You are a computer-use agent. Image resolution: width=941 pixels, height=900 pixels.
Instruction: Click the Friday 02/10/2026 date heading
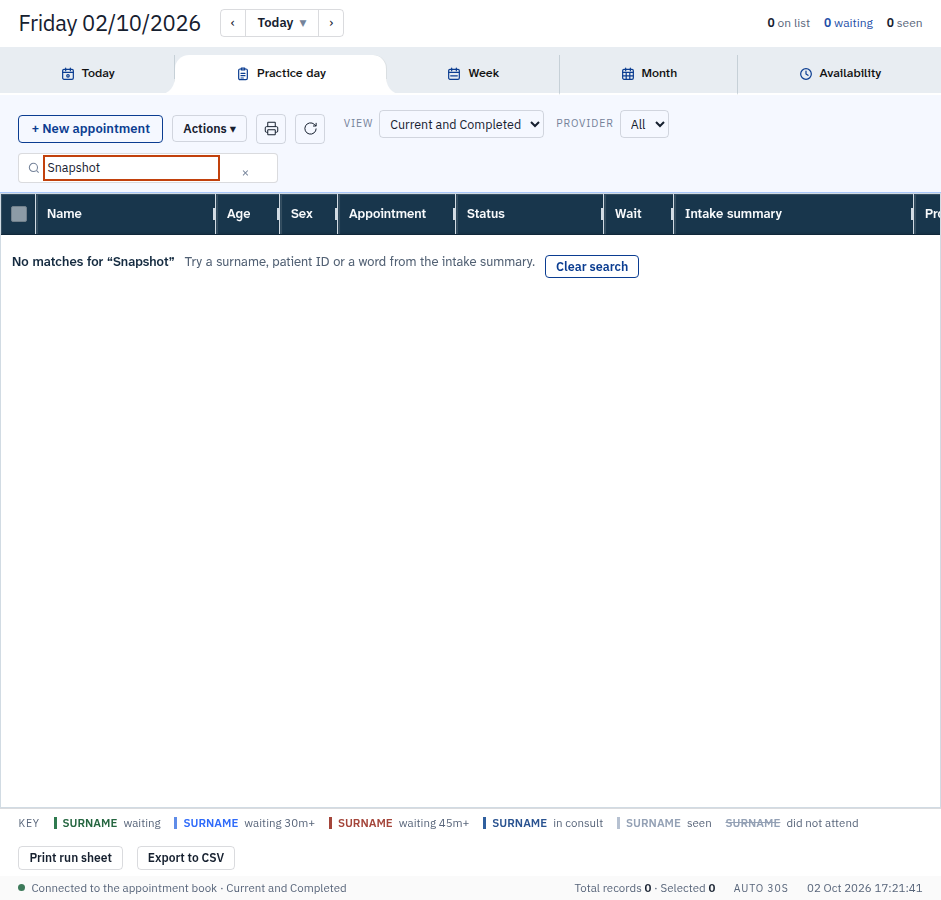coord(109,23)
